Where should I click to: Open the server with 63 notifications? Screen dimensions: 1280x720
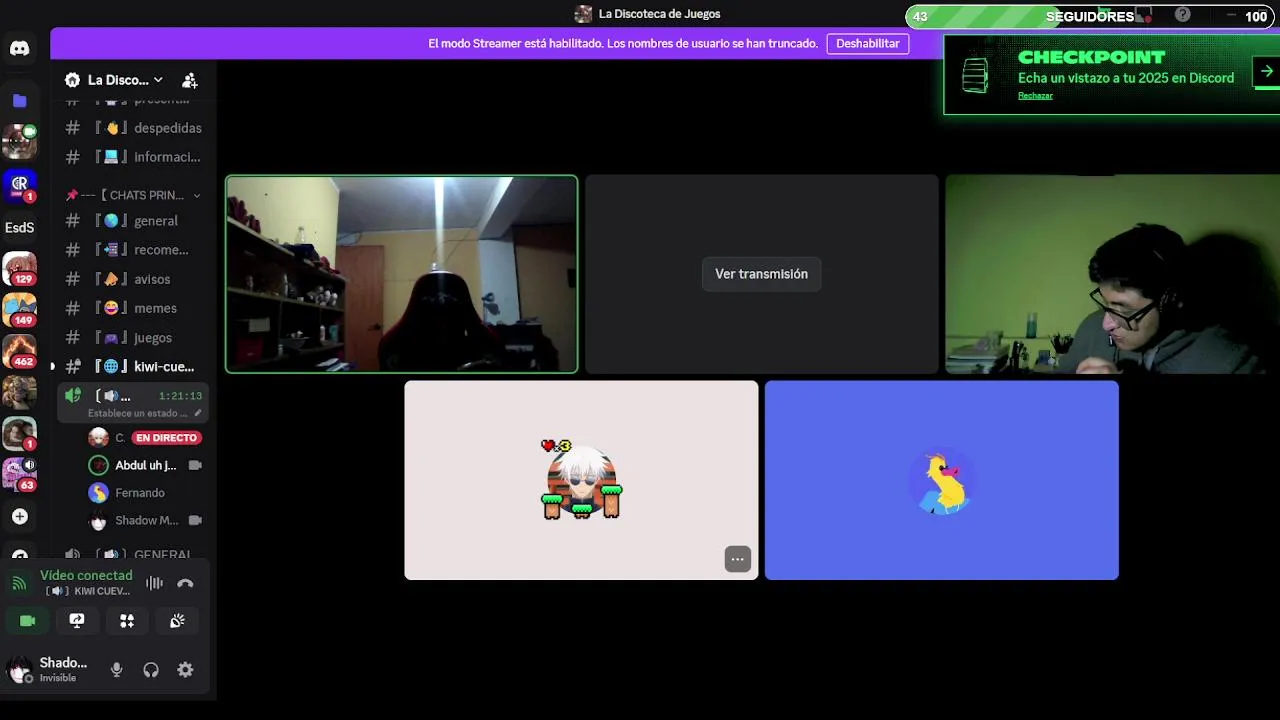click(19, 474)
